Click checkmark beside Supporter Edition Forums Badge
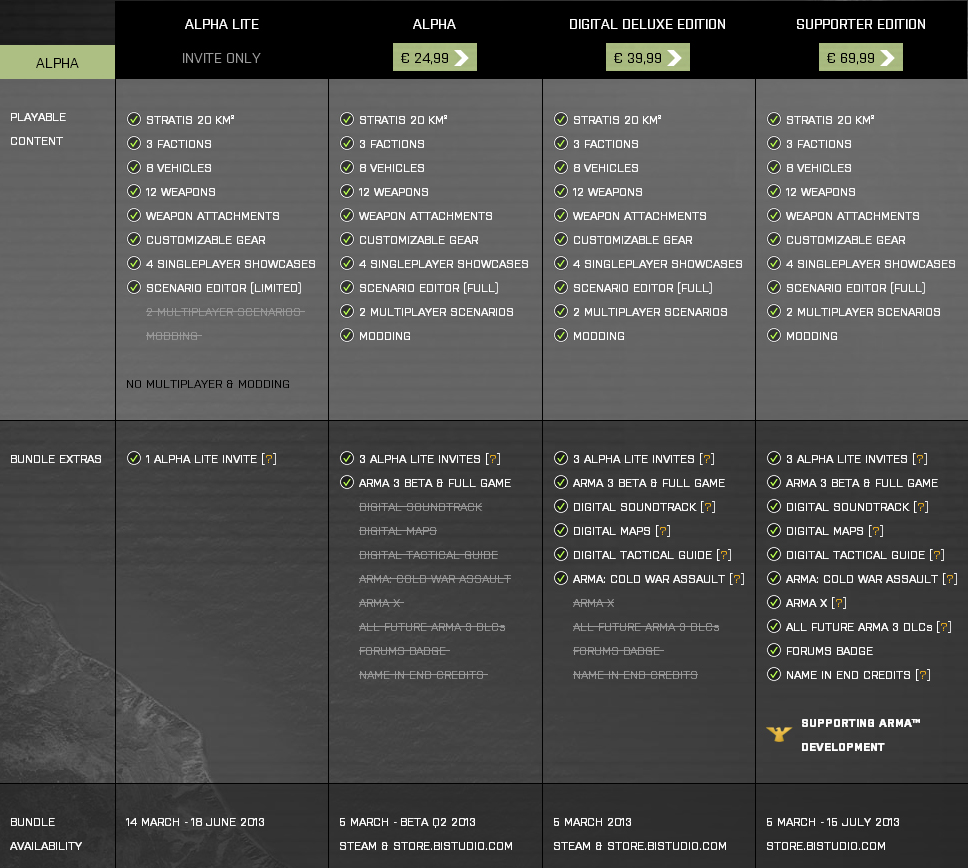Viewport: 968px width, 868px height. click(x=774, y=650)
